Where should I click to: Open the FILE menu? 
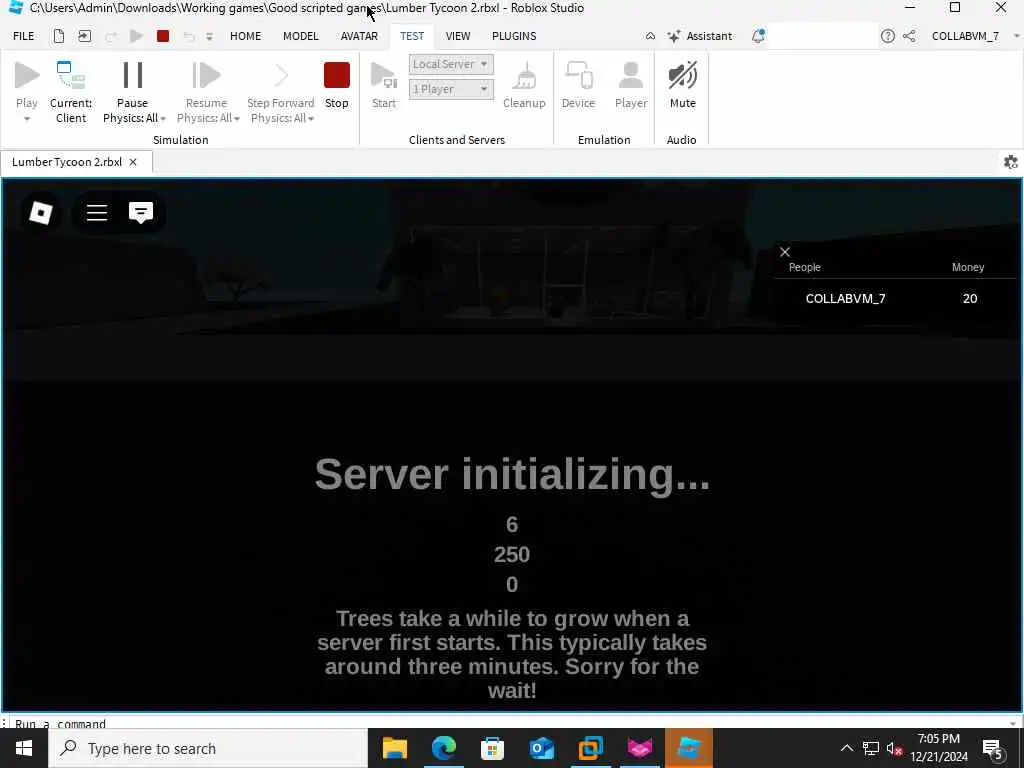point(24,36)
